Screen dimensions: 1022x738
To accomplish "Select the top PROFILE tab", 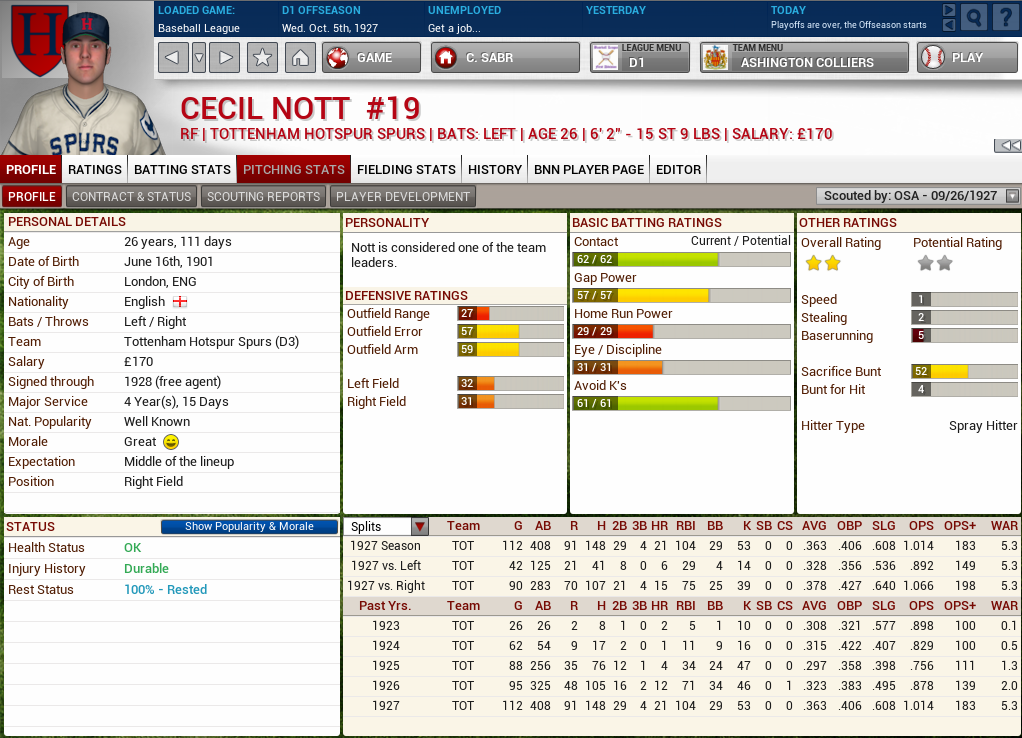I will [x=31, y=170].
